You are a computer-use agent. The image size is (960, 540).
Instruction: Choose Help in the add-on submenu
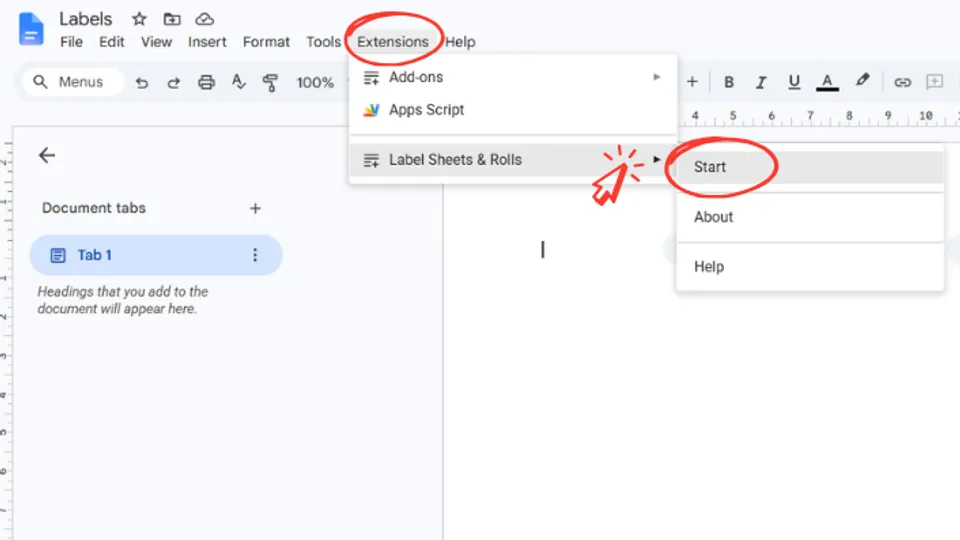tap(809, 267)
